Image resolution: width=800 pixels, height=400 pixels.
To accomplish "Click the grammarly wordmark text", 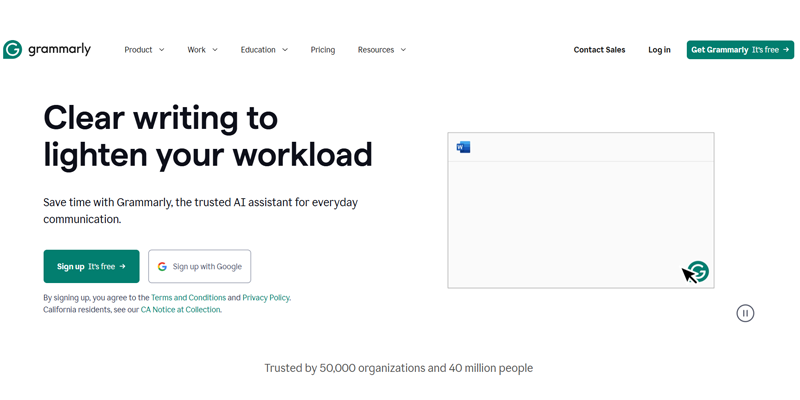I will (x=59, y=49).
